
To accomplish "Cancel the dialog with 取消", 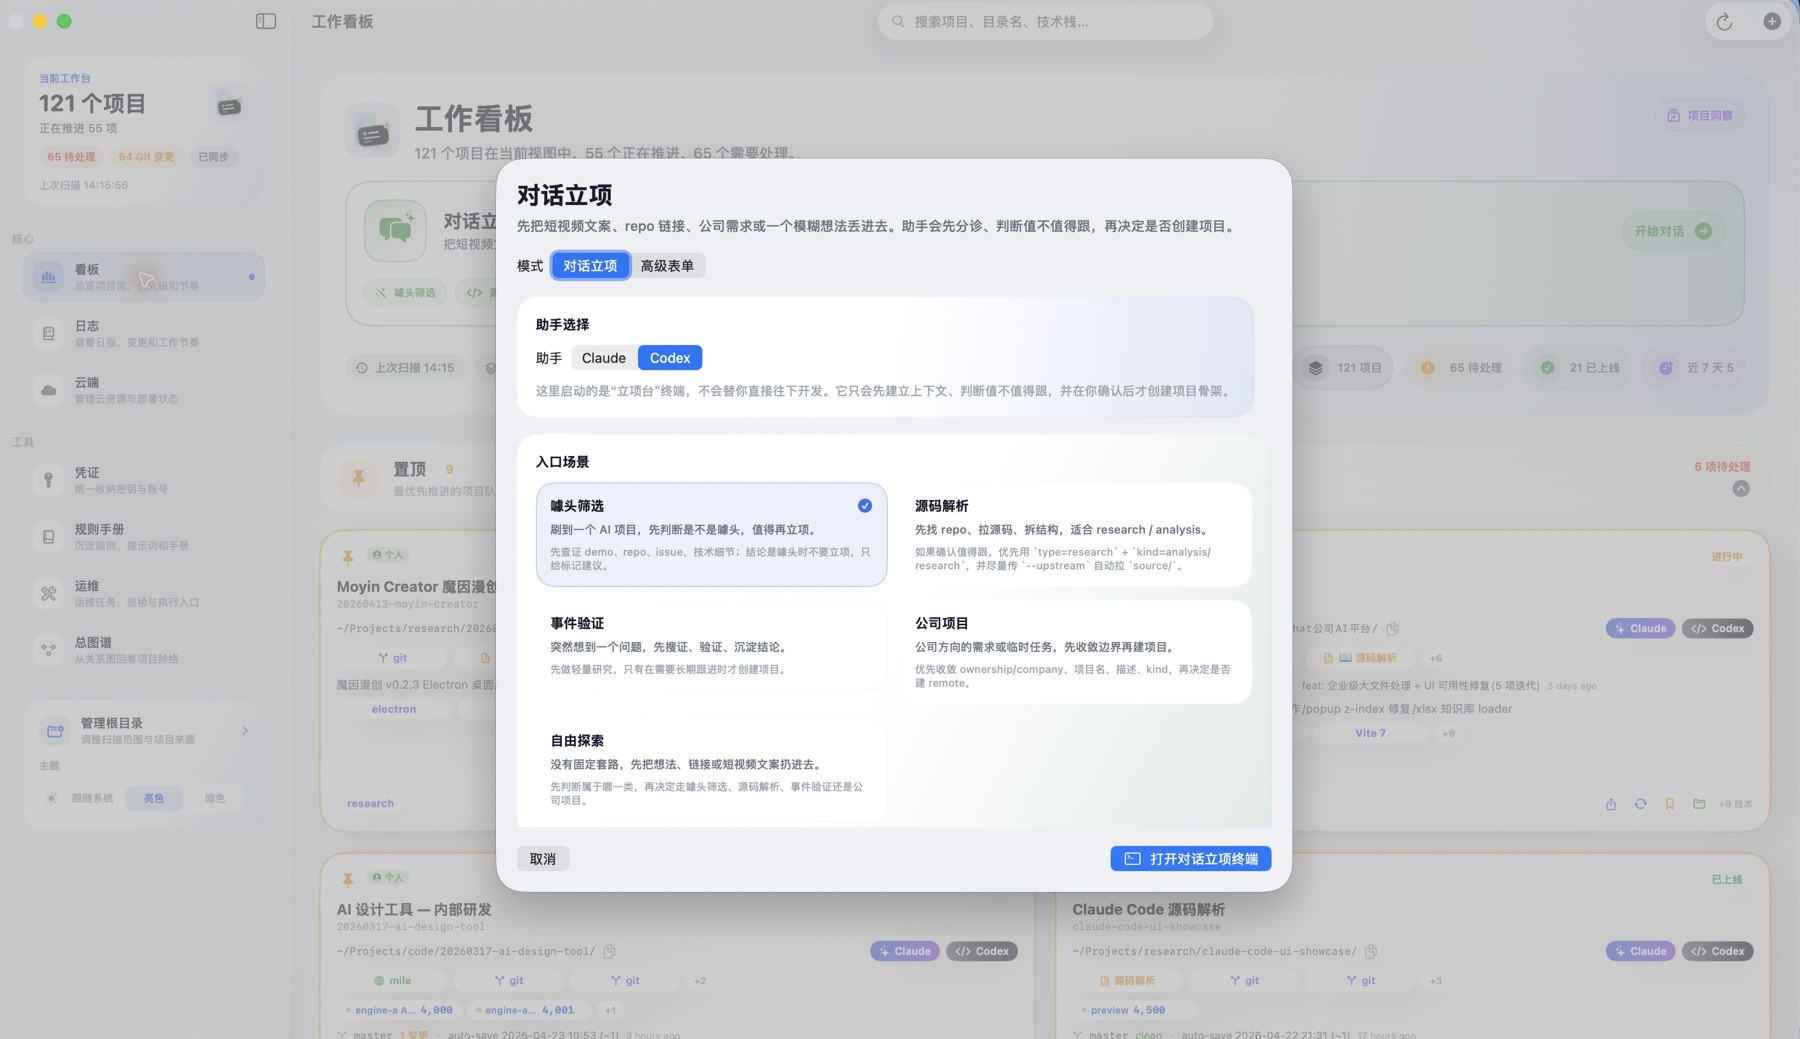I will [543, 858].
